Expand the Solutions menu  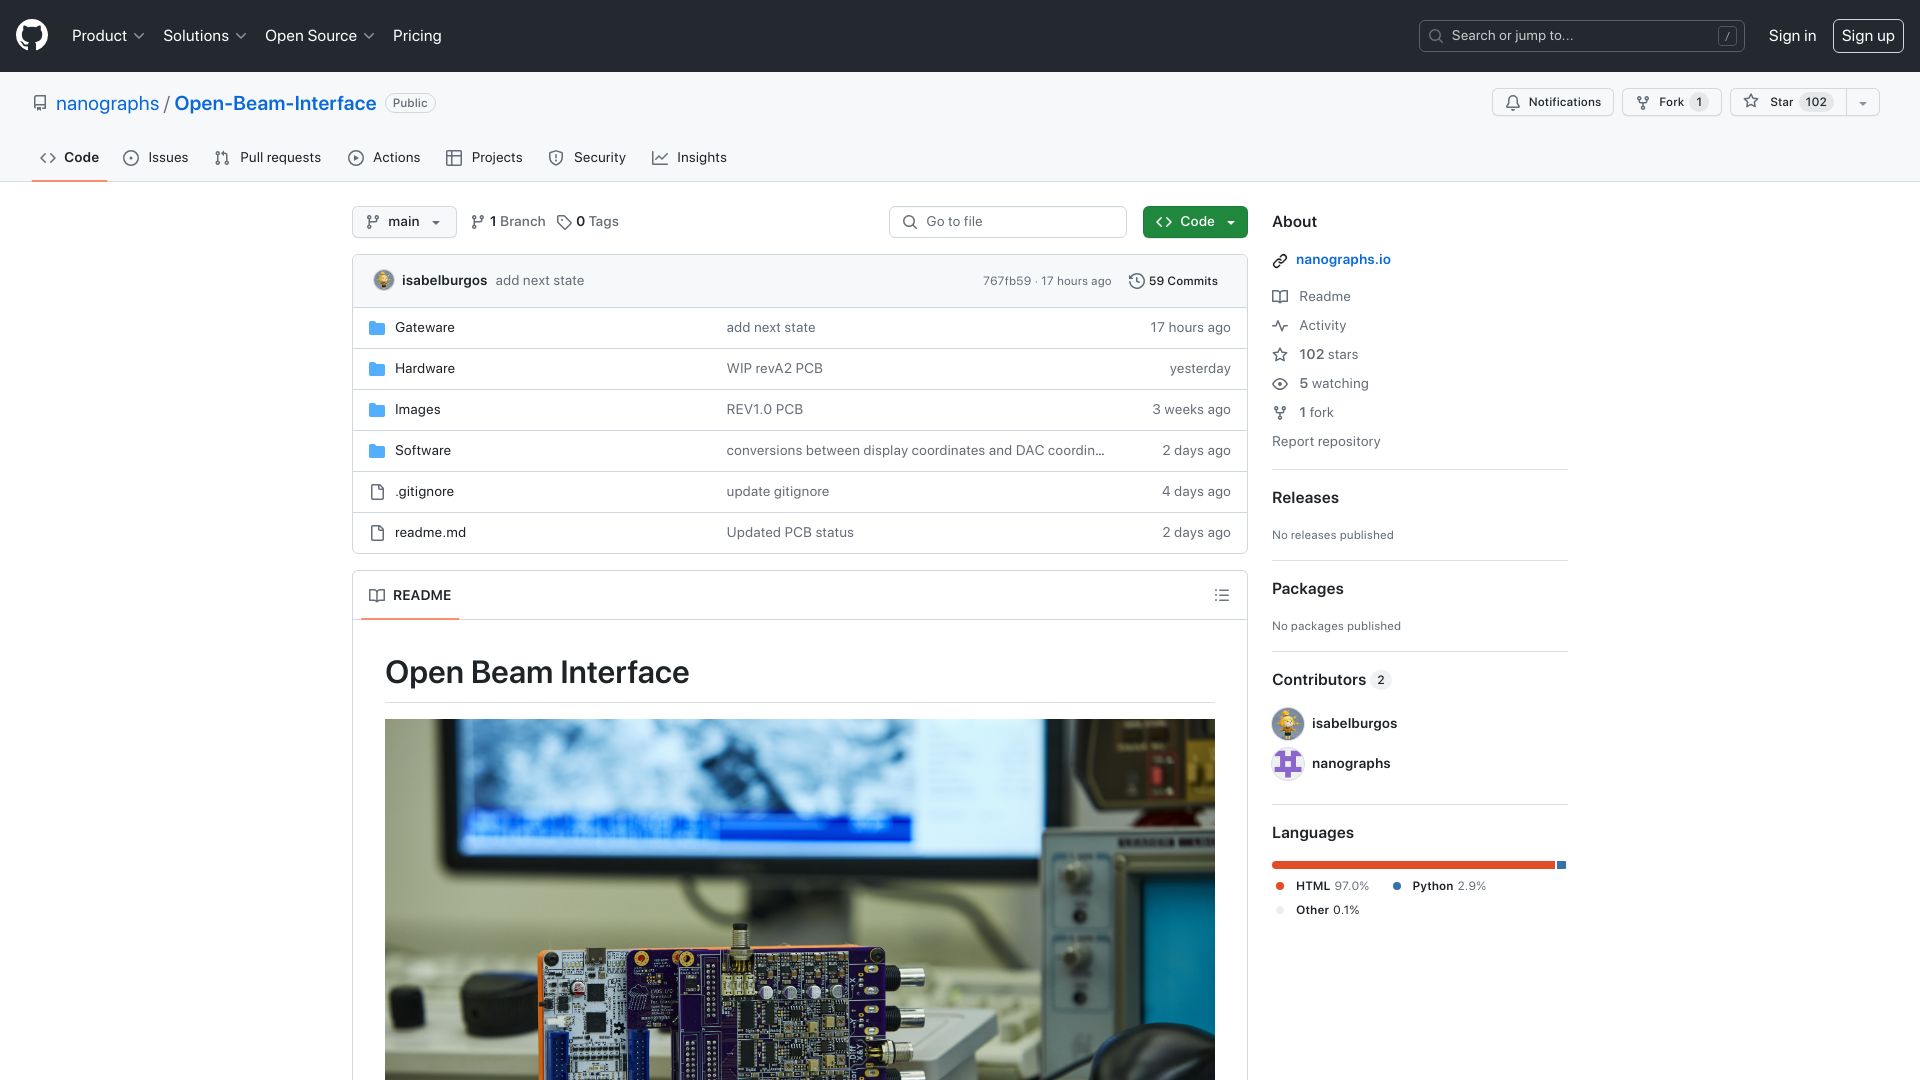pos(204,36)
